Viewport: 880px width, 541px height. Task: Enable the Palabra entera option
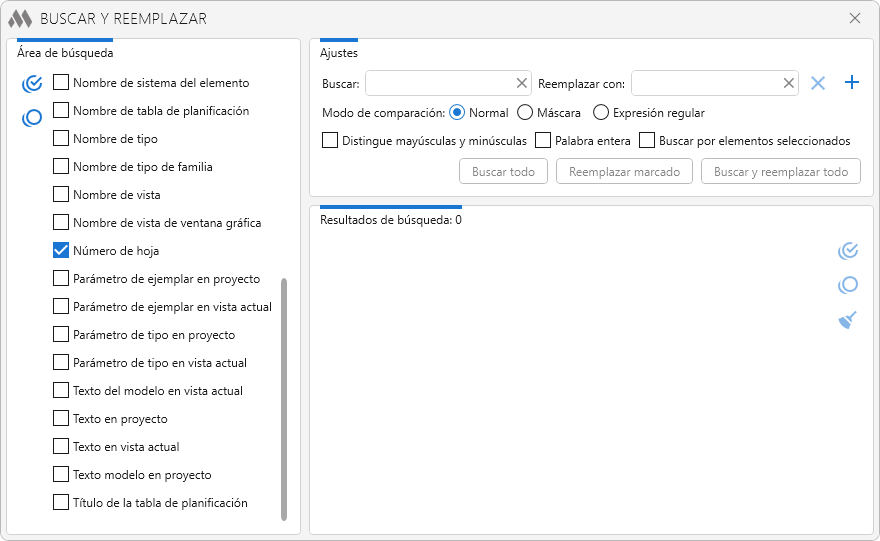click(544, 141)
